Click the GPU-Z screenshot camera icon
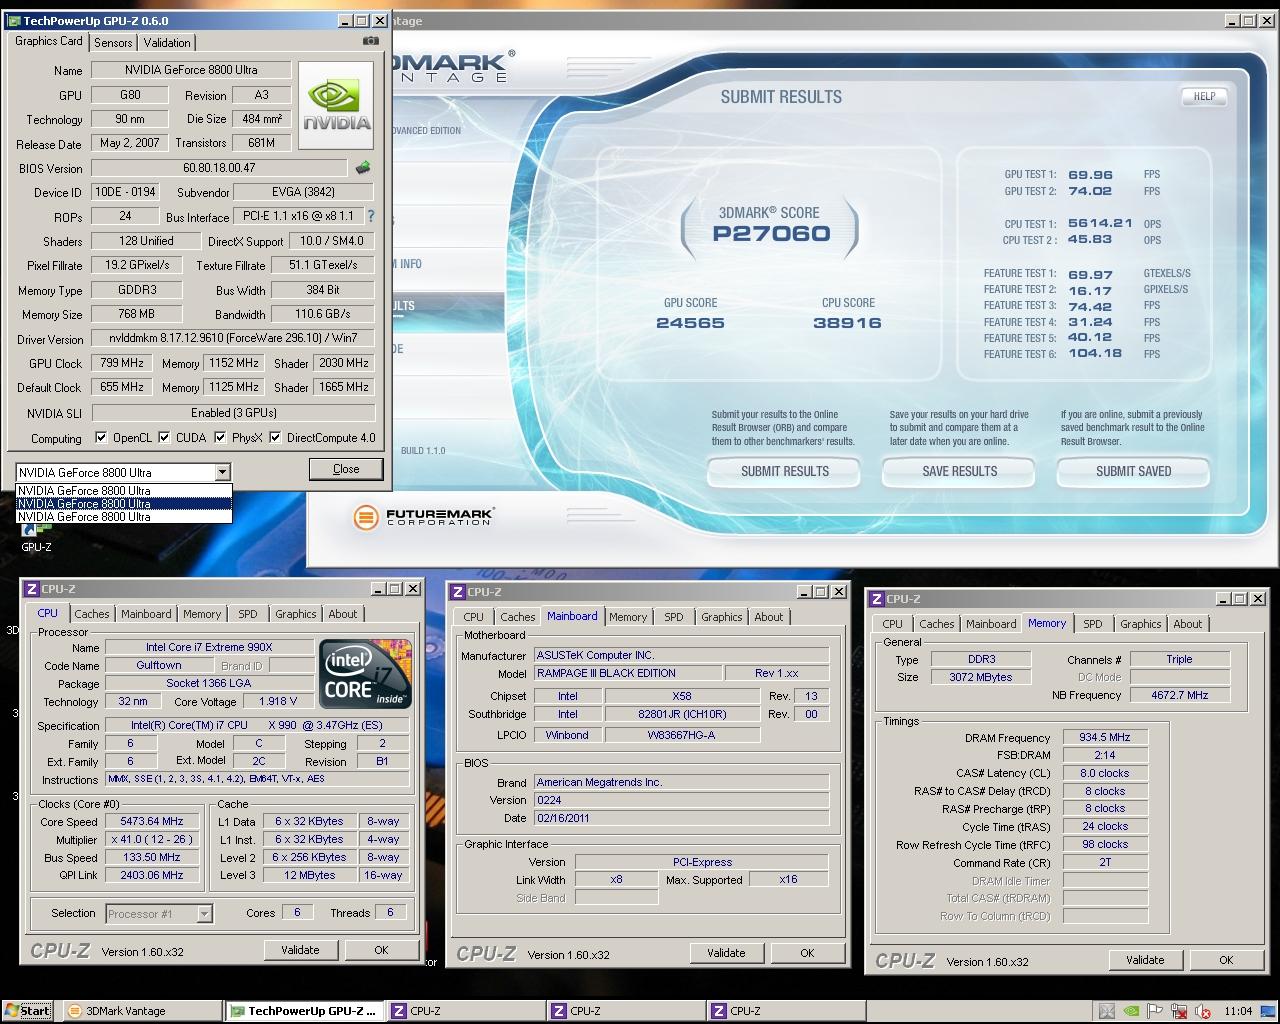The image size is (1280, 1024). pos(370,41)
